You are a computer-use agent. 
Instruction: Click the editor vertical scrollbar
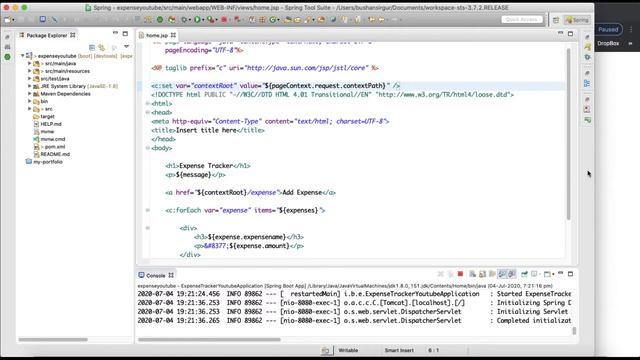pos(568,133)
